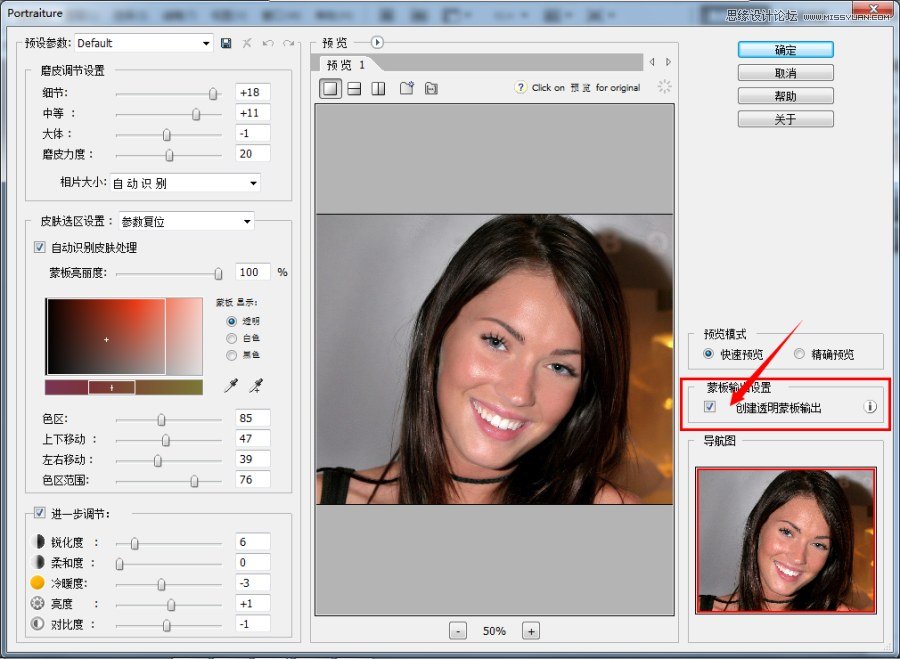Open help via the 帮助 button
The image size is (900, 659).
pyautogui.click(x=785, y=96)
